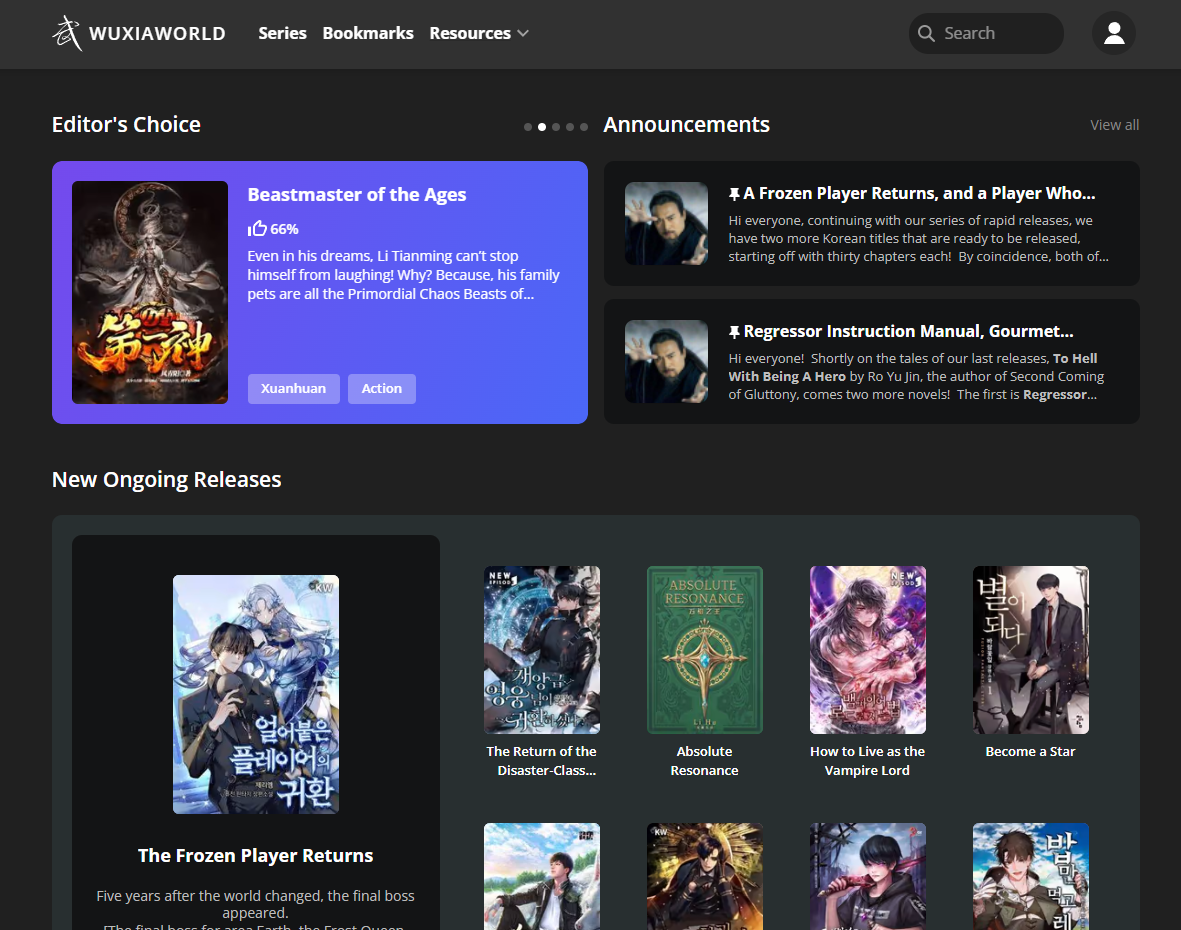This screenshot has width=1181, height=930.
Task: Click the pin icon on Frozen Player announcement
Action: tap(734, 194)
